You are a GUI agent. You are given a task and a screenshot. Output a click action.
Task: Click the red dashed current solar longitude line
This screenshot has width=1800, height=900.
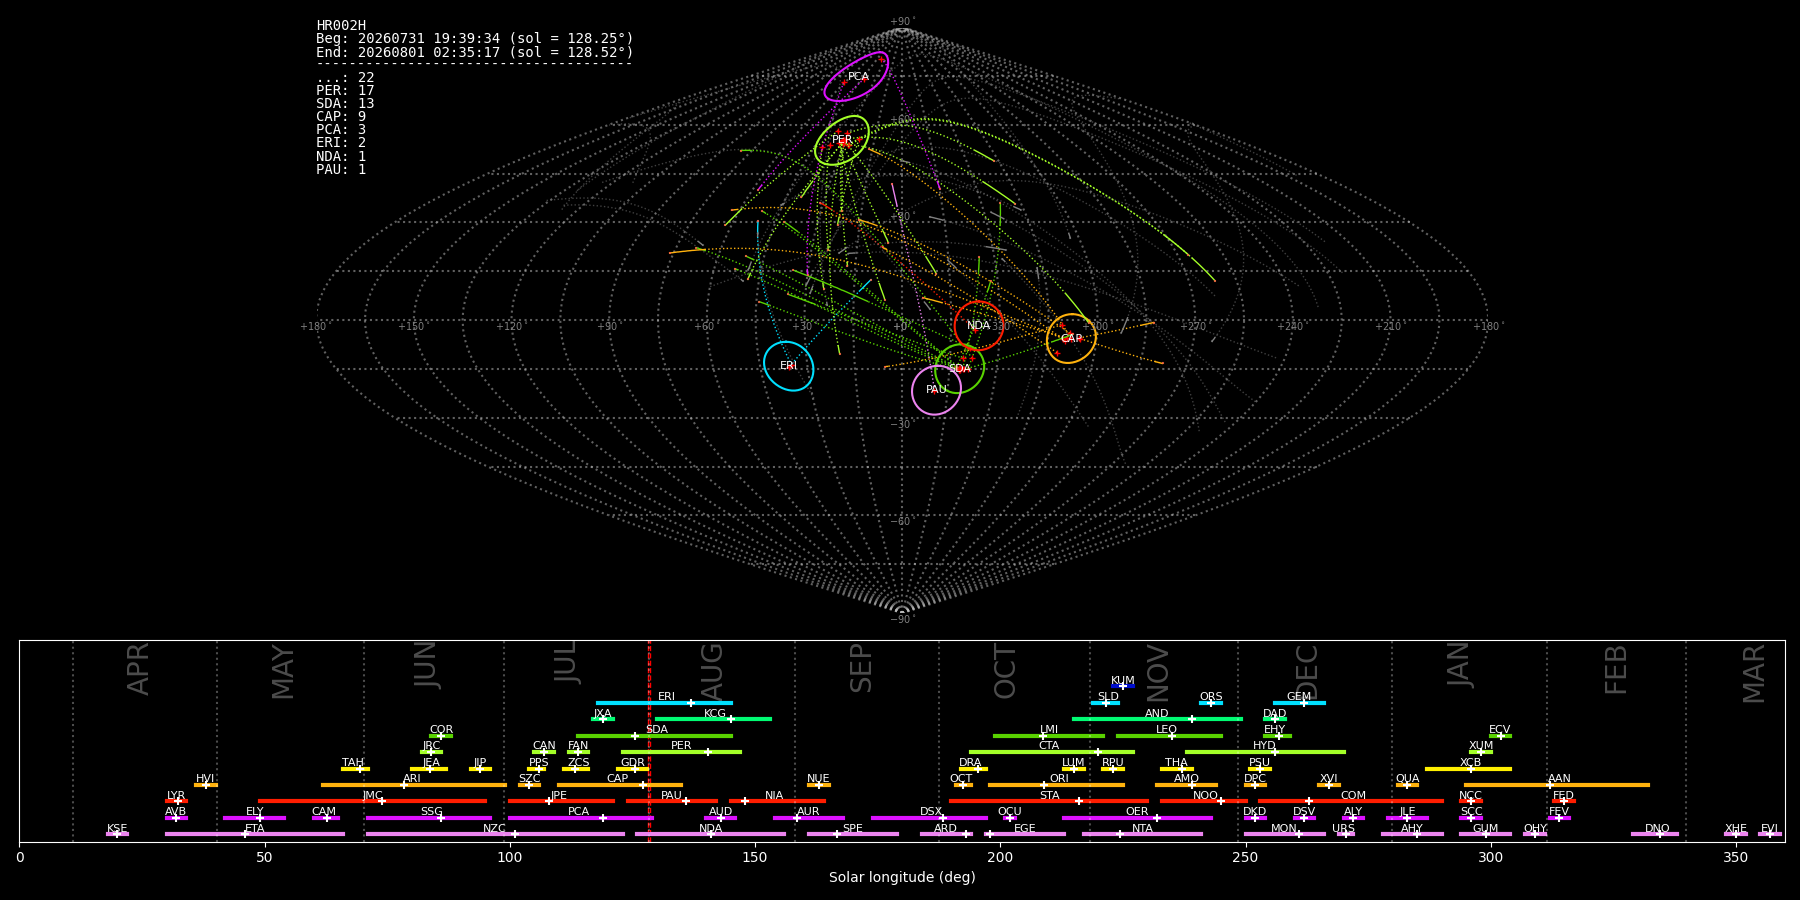coord(649,741)
